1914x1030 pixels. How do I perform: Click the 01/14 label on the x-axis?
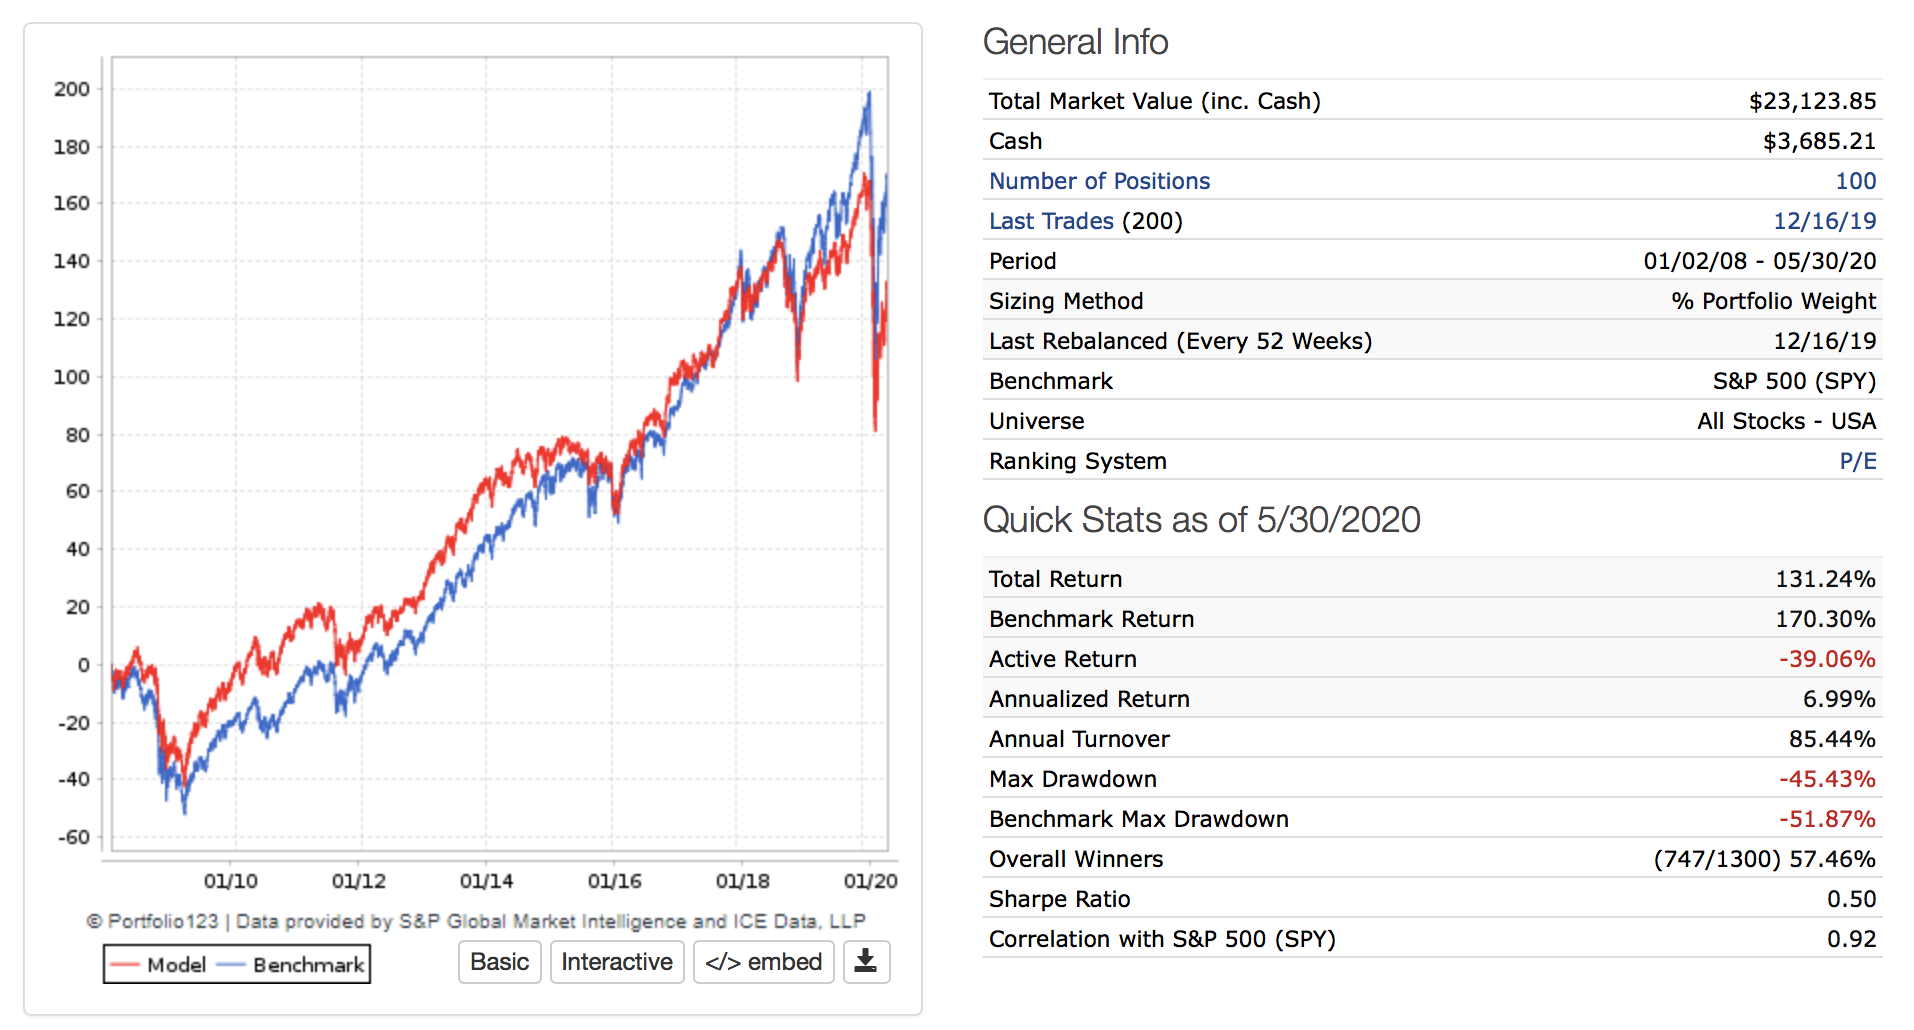[x=486, y=881]
